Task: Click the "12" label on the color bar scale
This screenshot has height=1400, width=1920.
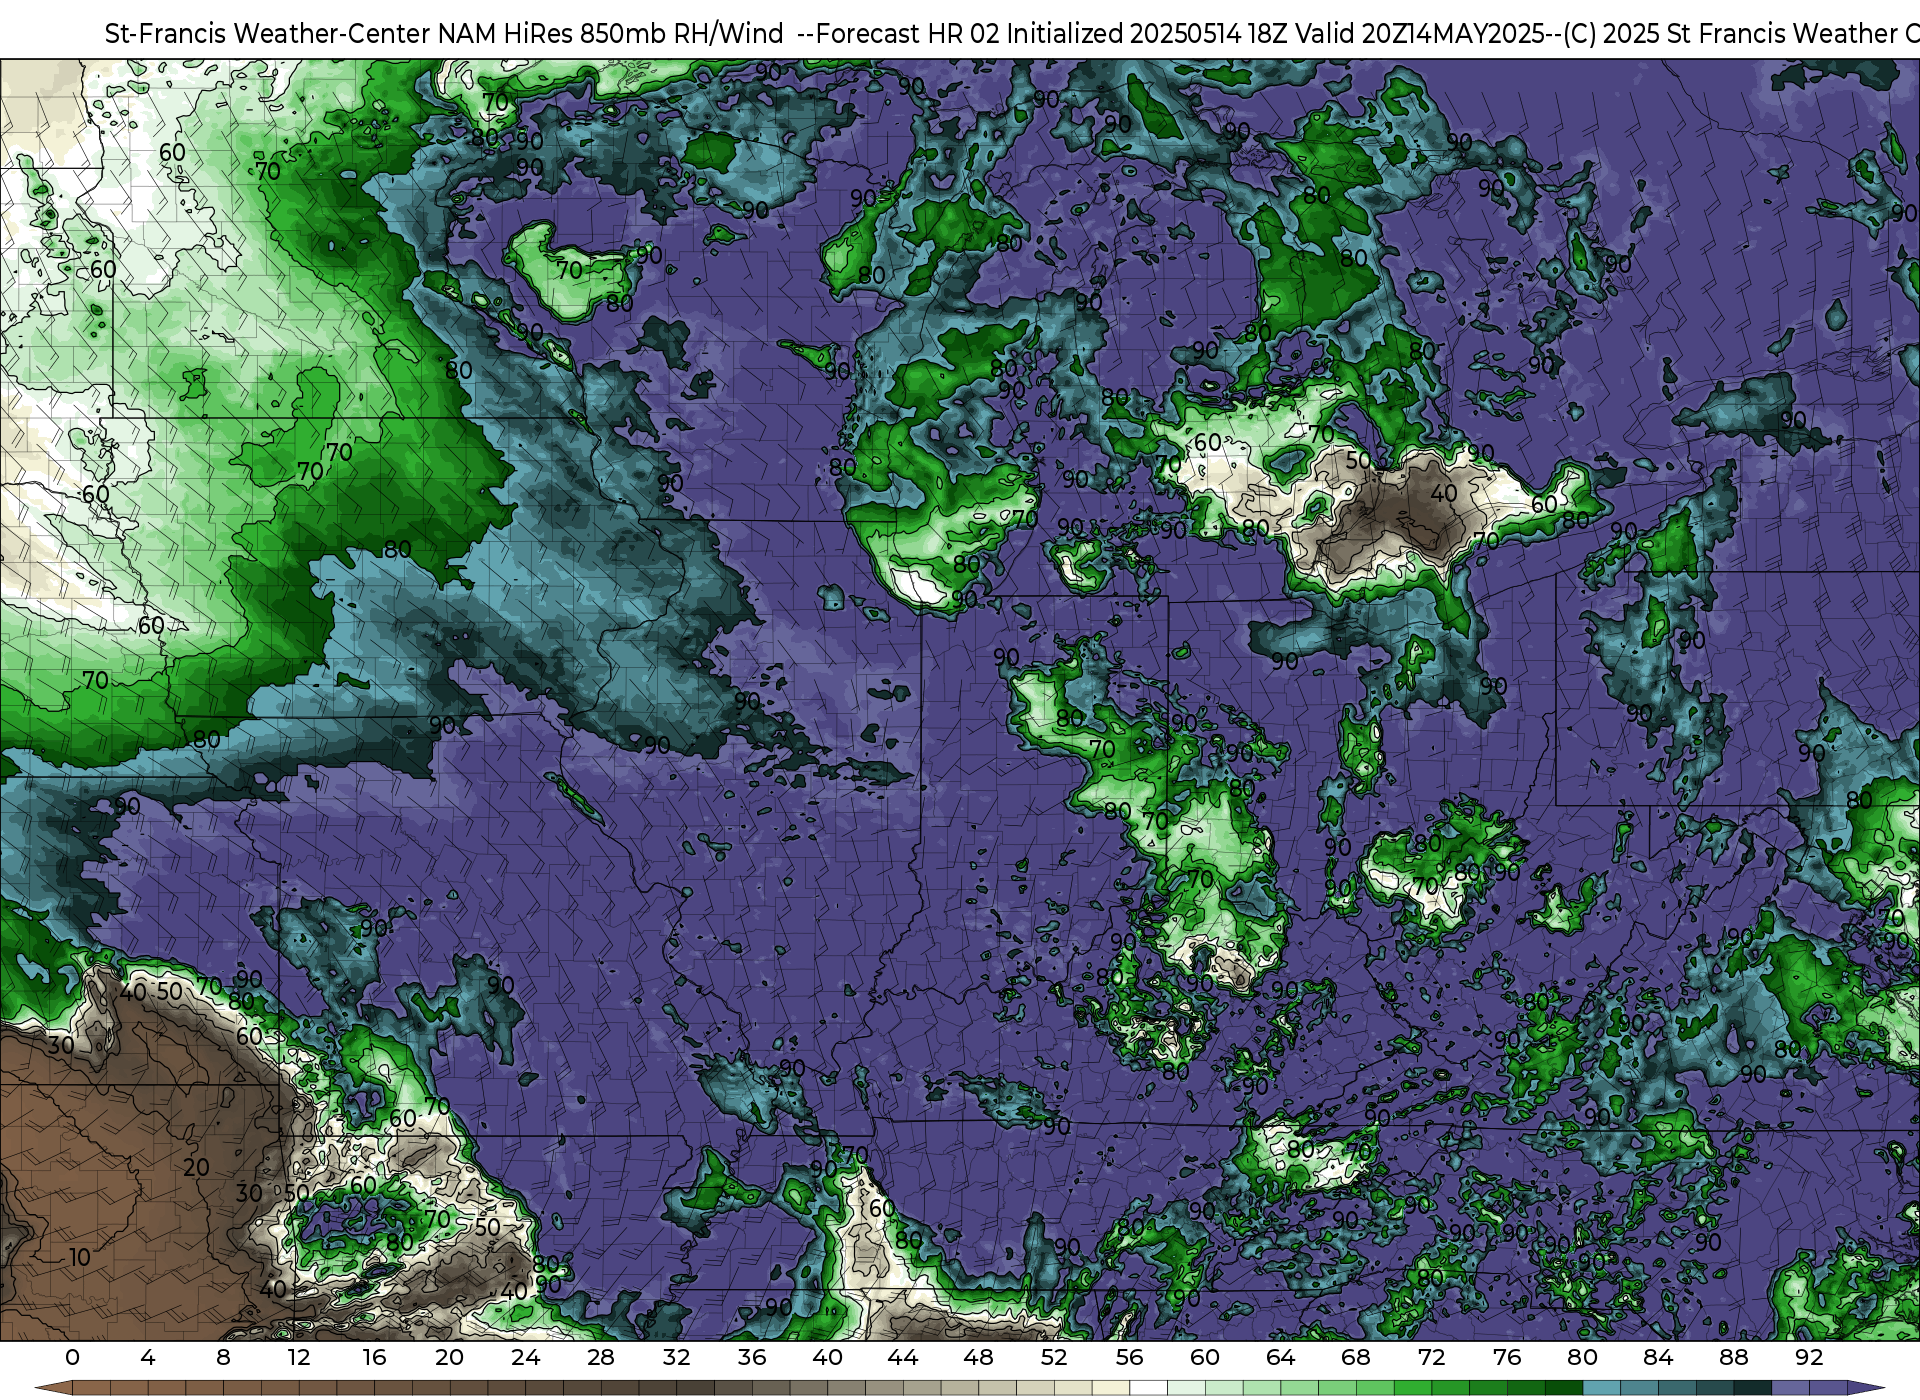Action: (299, 1358)
